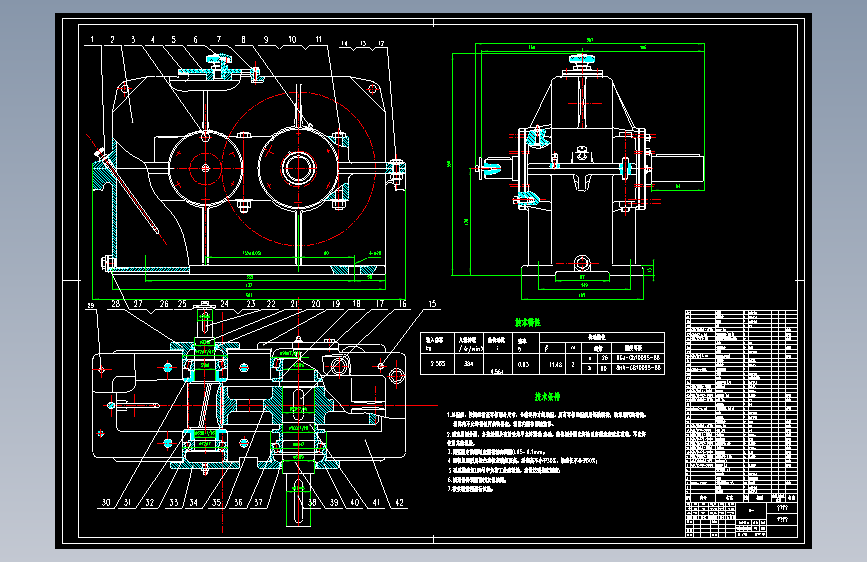Click part callout number 22 in plan view
This screenshot has height=562, width=867.
coord(271,304)
